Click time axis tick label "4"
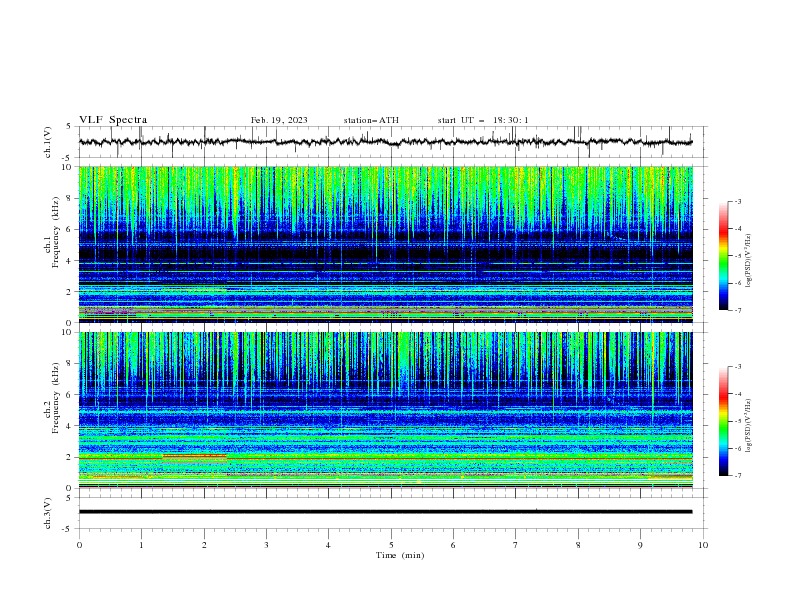 [x=328, y=545]
